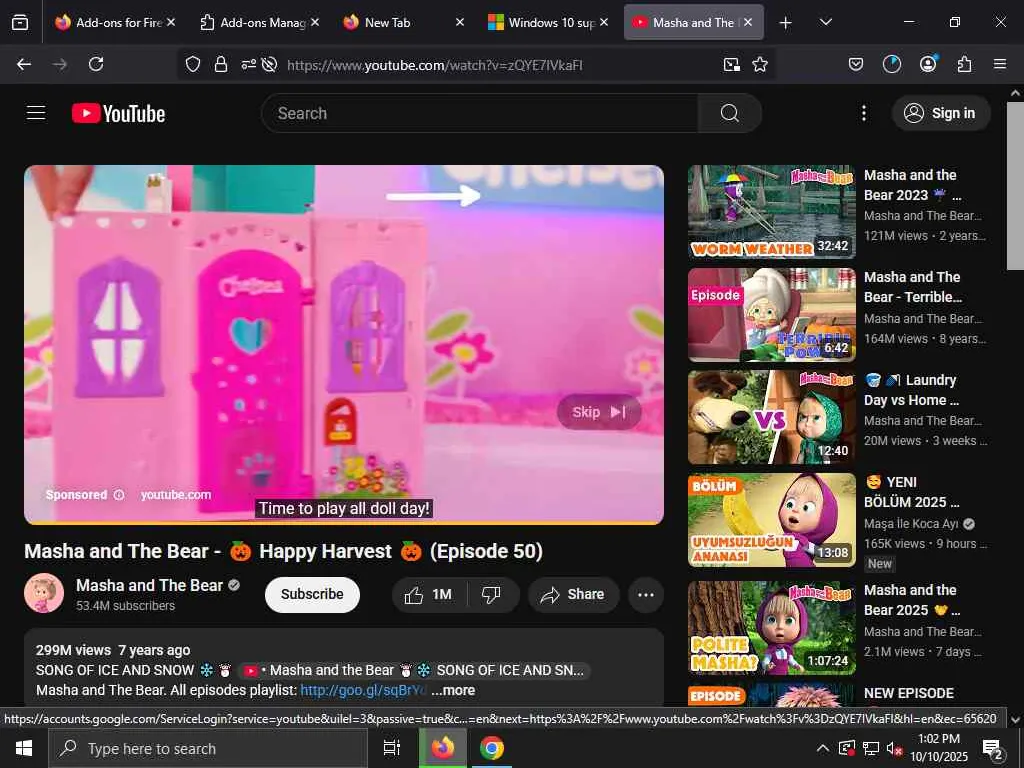
Task: Open the Worm Weather video thumbnail
Action: pyautogui.click(x=771, y=212)
